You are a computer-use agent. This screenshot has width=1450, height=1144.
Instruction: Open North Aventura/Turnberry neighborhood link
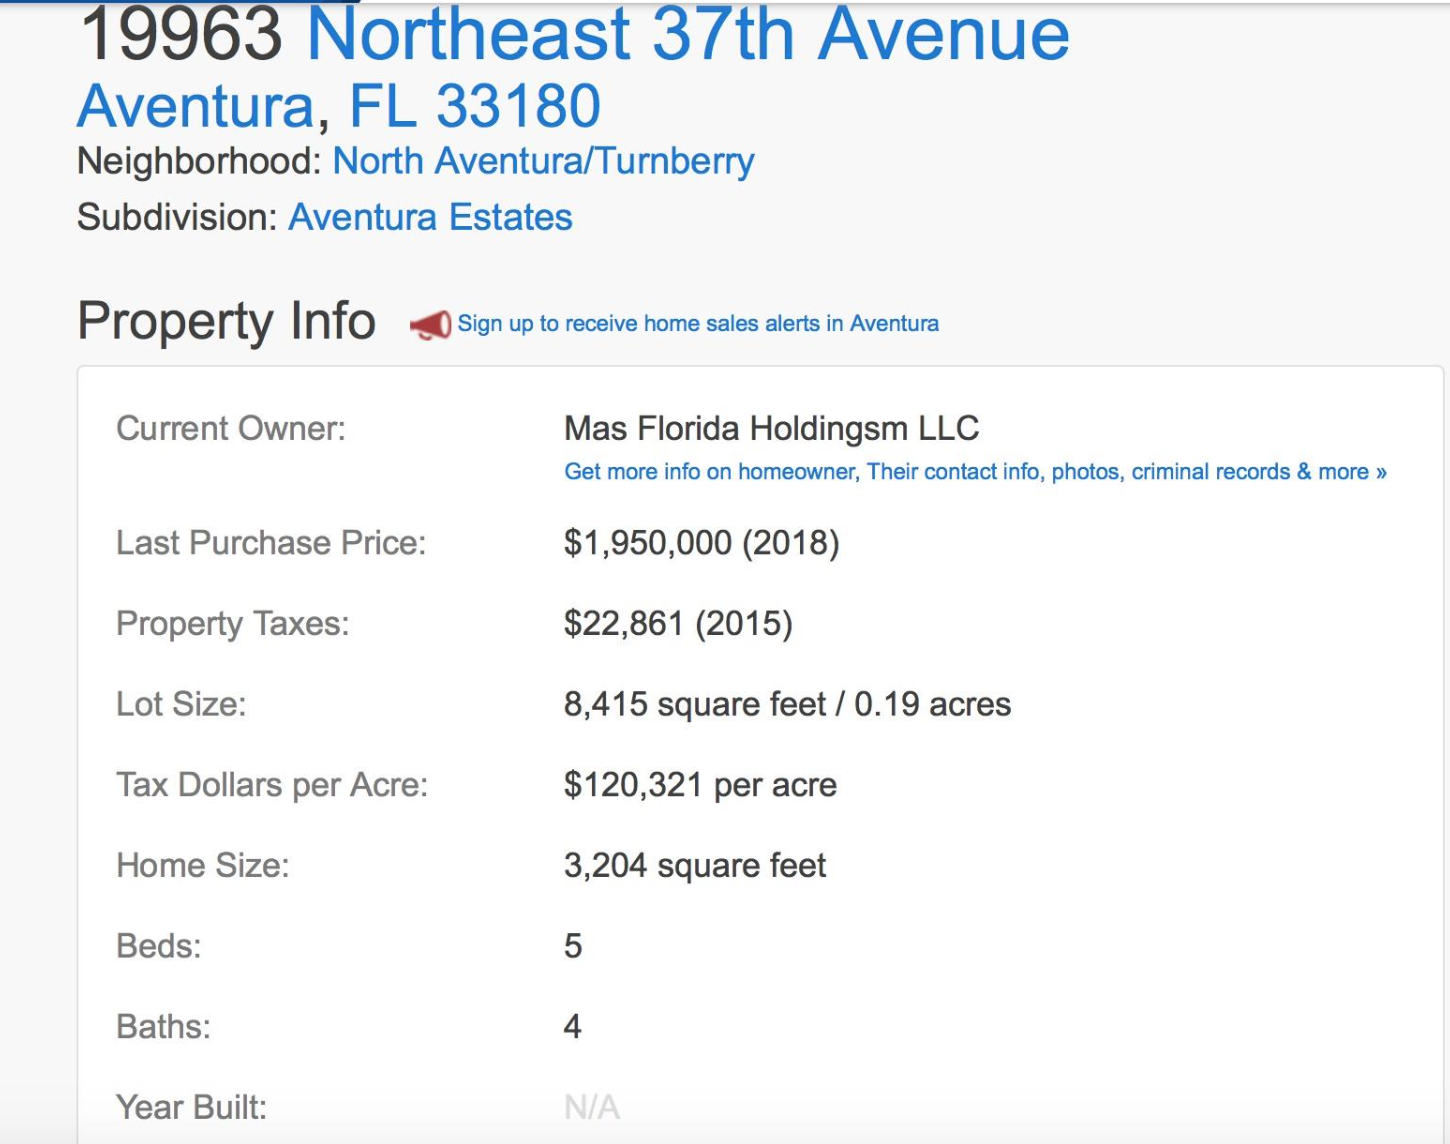pyautogui.click(x=543, y=161)
